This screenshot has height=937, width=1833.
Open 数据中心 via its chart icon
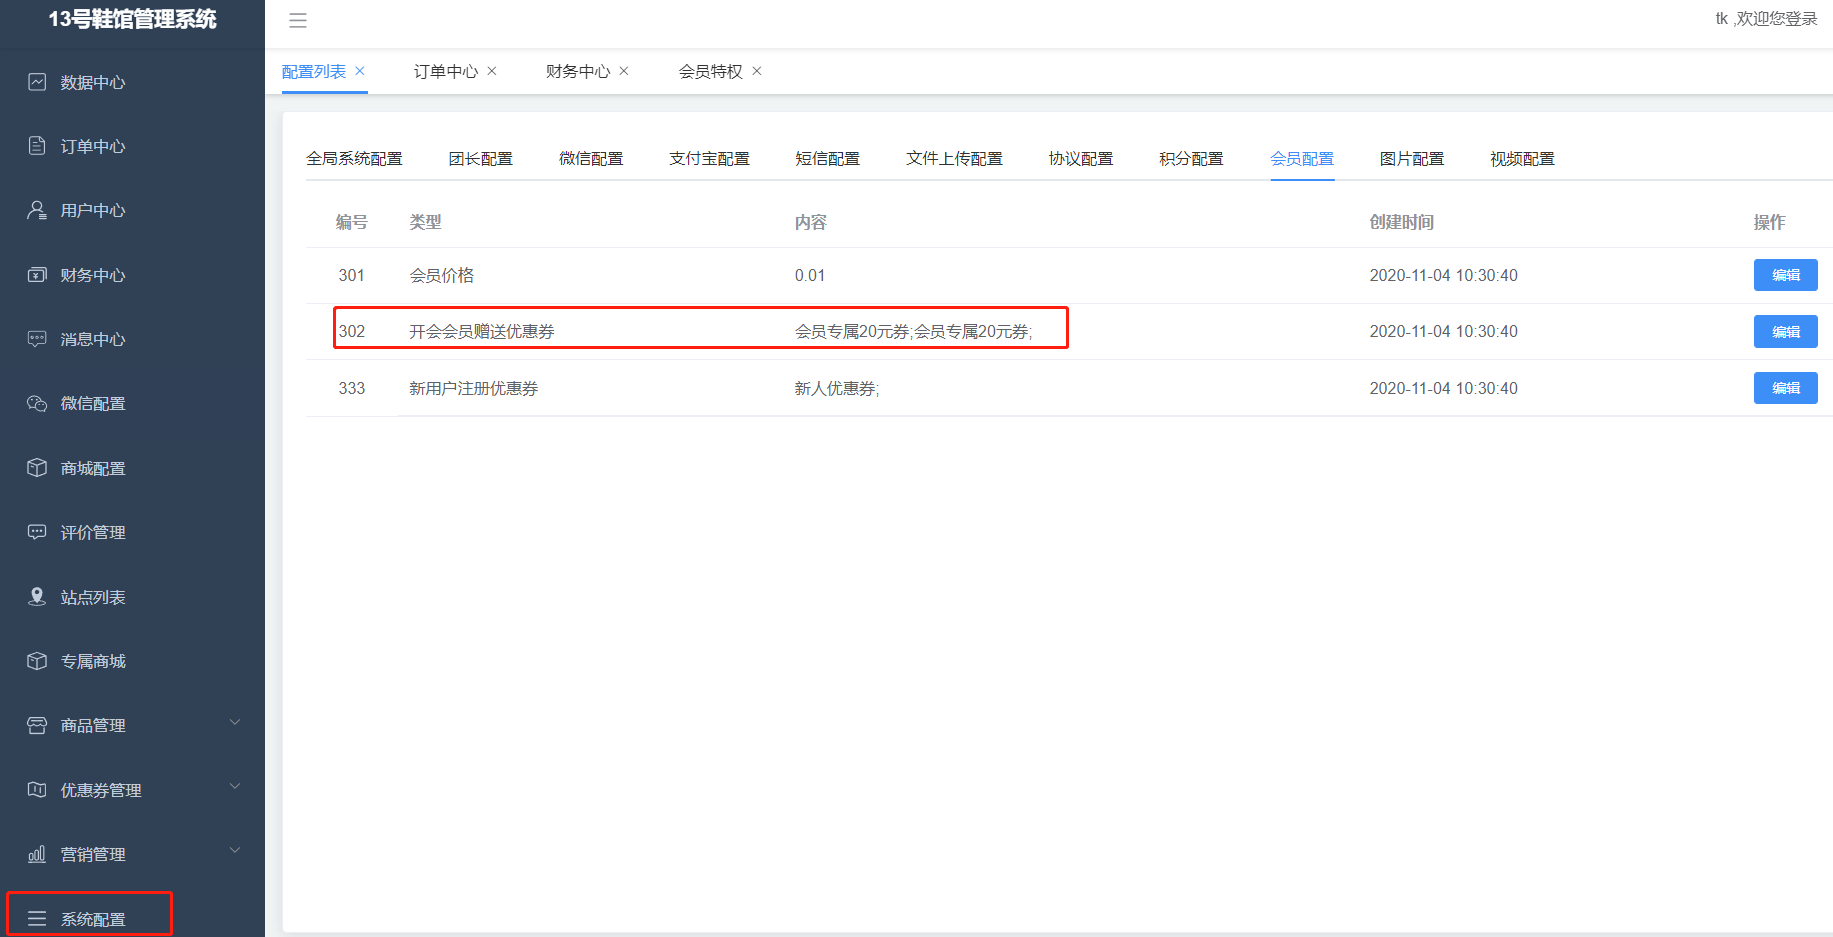click(37, 82)
